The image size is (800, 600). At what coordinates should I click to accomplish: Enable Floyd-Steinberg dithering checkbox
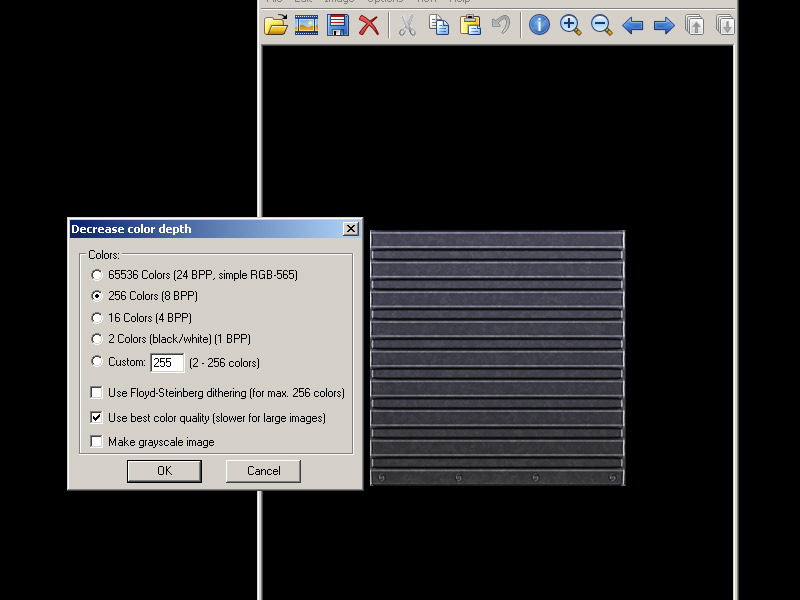point(96,392)
